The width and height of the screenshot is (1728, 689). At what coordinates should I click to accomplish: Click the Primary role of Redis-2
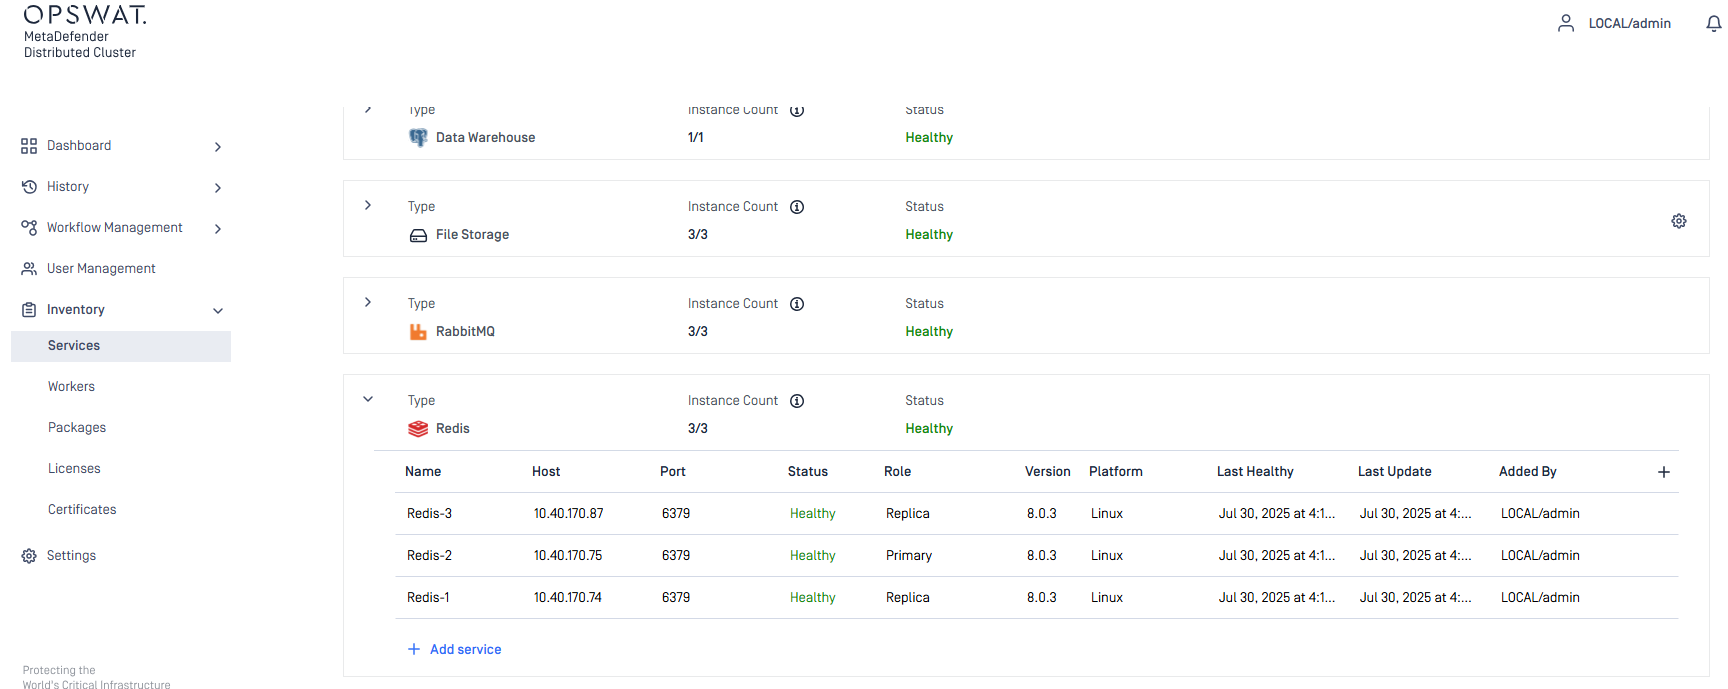coord(909,556)
